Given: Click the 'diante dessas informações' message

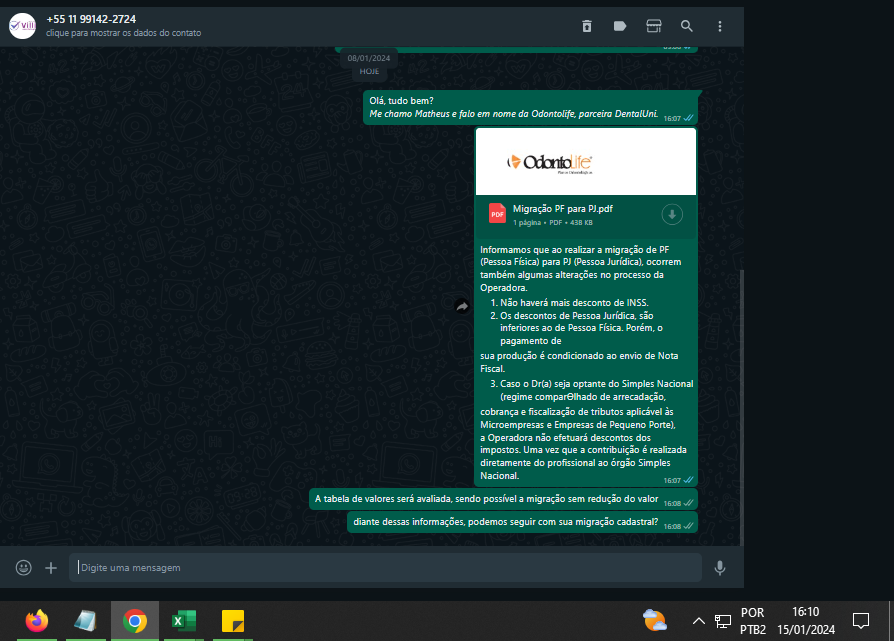Looking at the screenshot, I should [522, 522].
